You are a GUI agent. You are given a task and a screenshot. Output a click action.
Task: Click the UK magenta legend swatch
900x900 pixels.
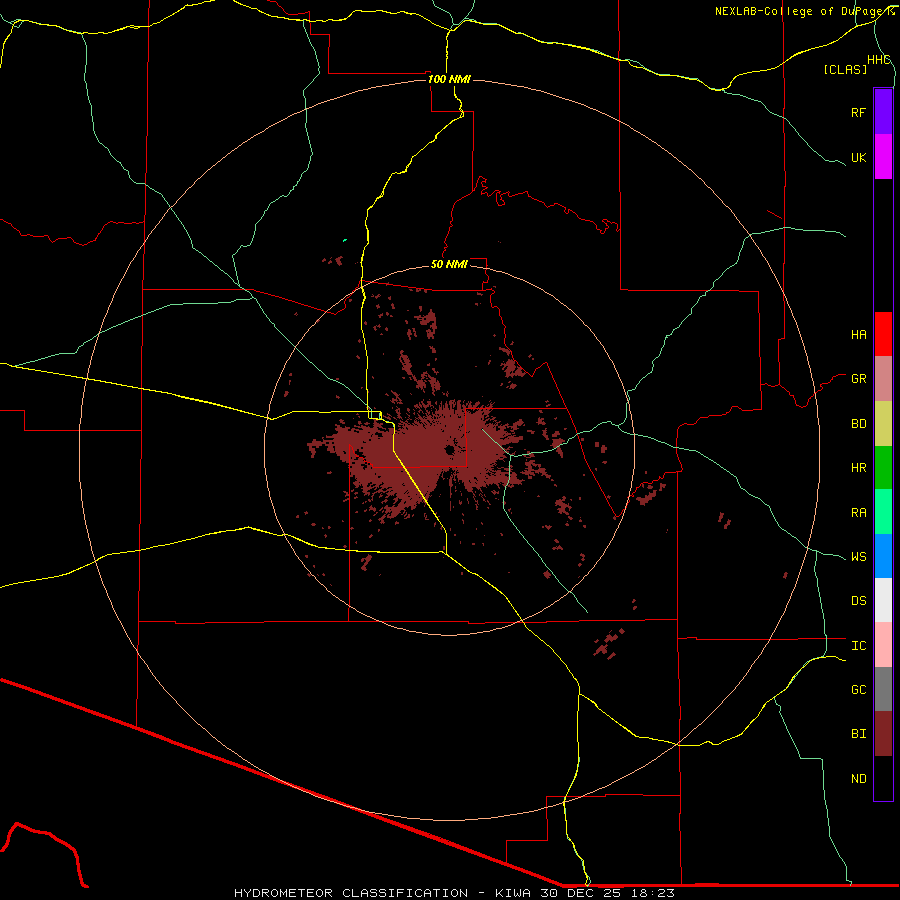pyautogui.click(x=883, y=157)
